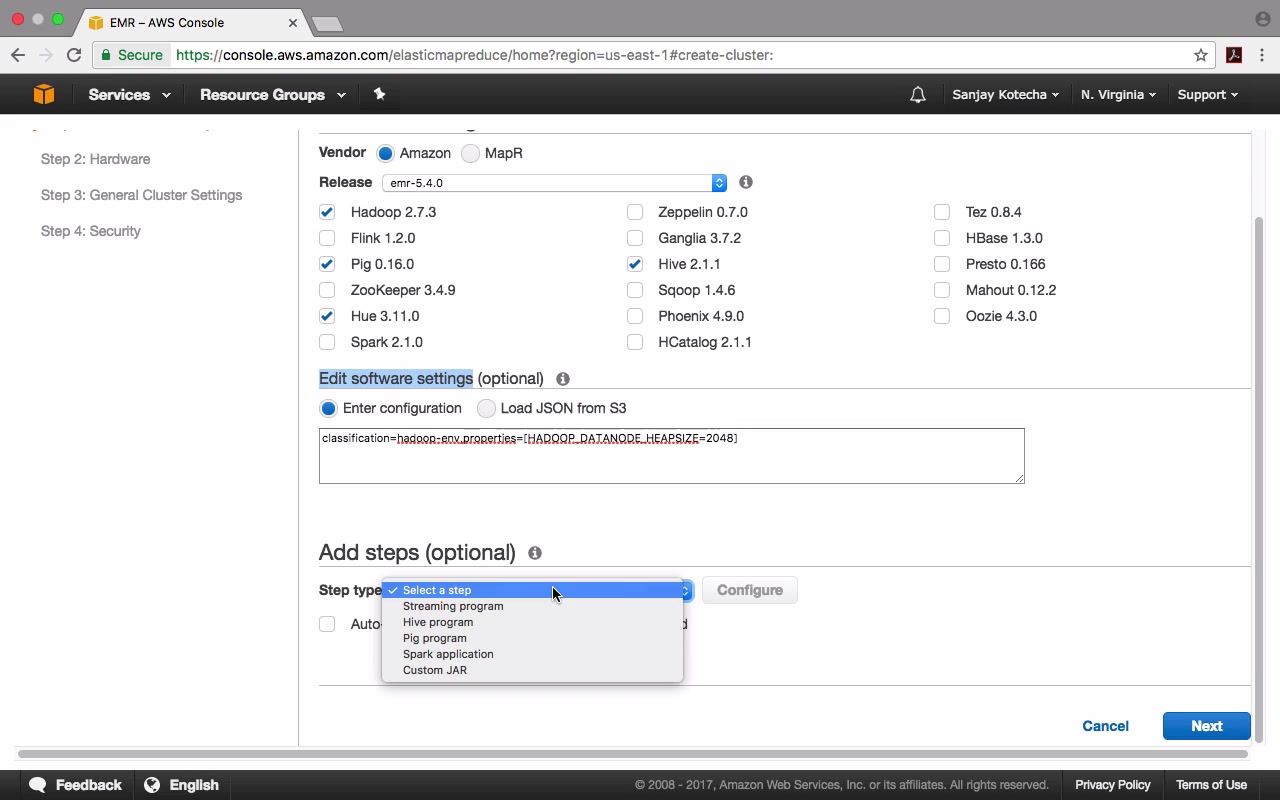
Task: Bookmark this page with the star icon
Action: (x=1201, y=55)
